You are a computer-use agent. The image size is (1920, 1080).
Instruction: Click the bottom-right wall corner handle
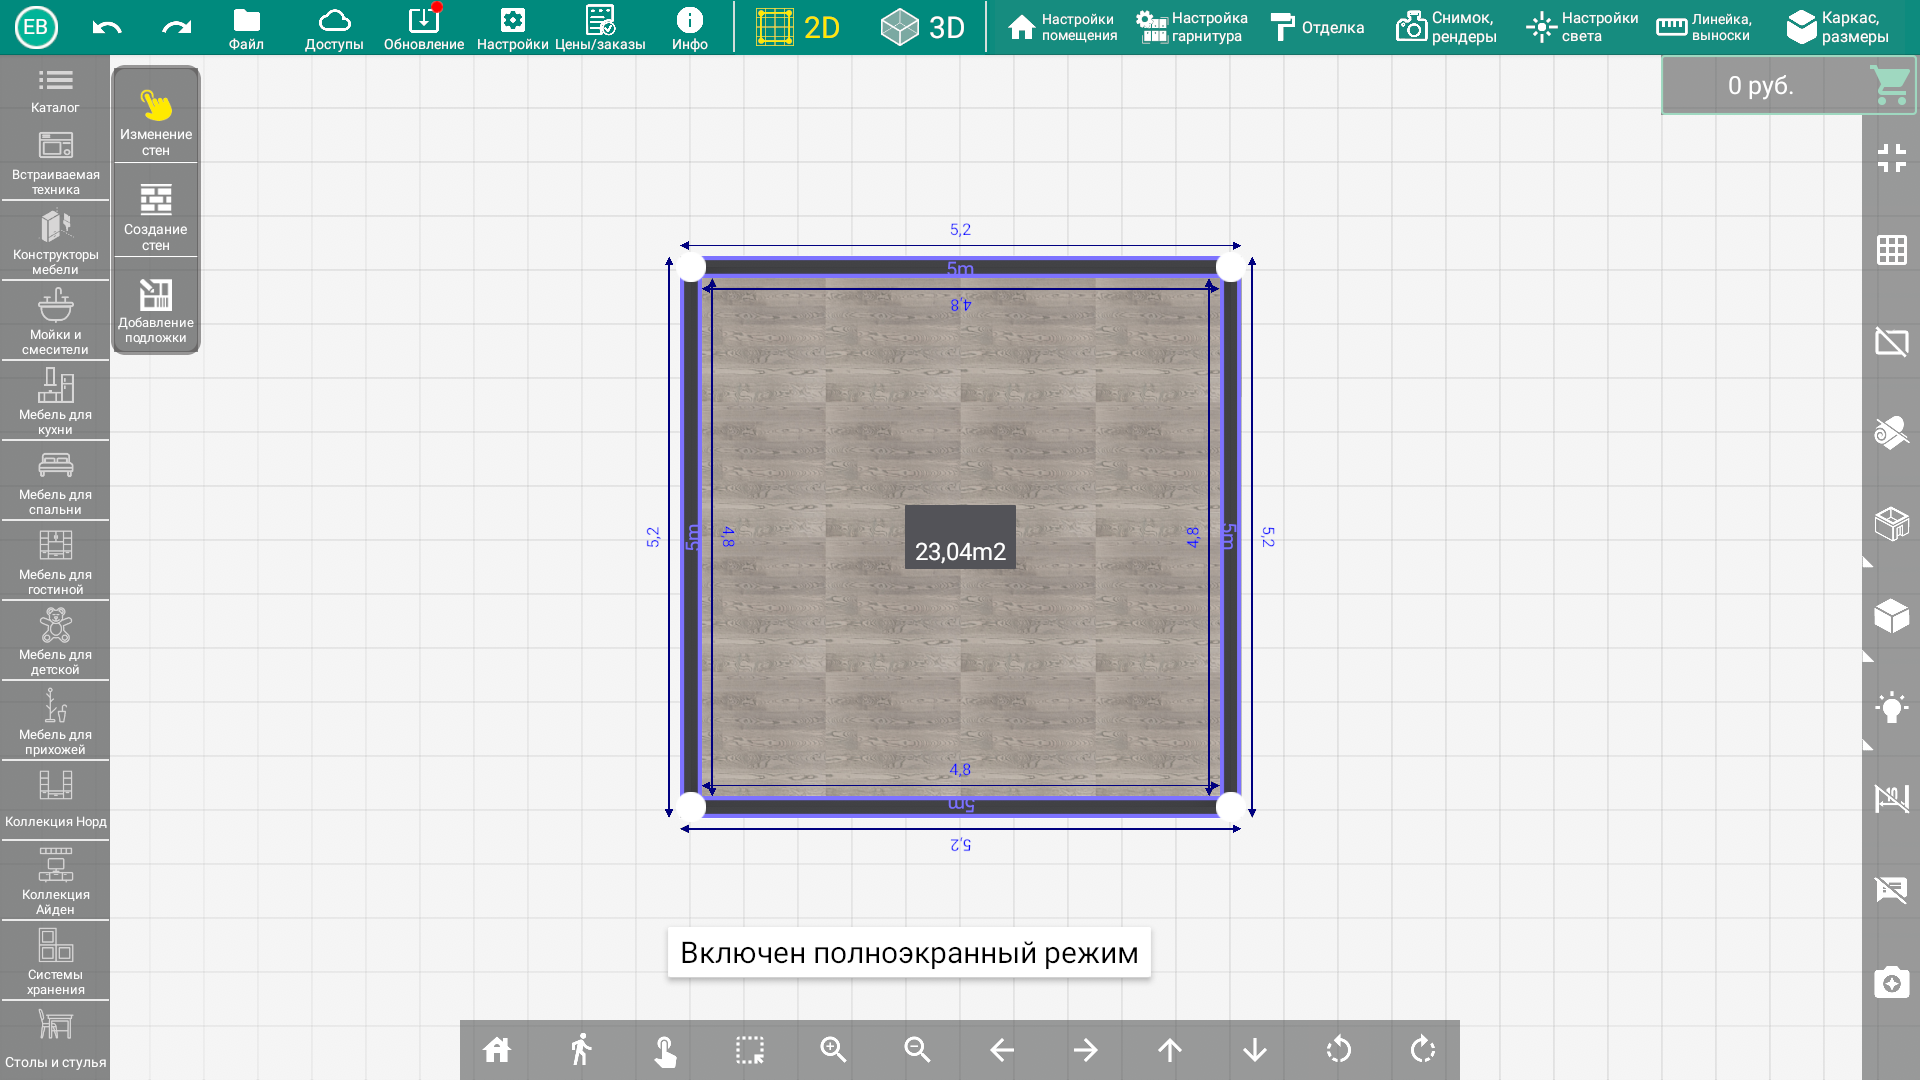[x=1231, y=806]
